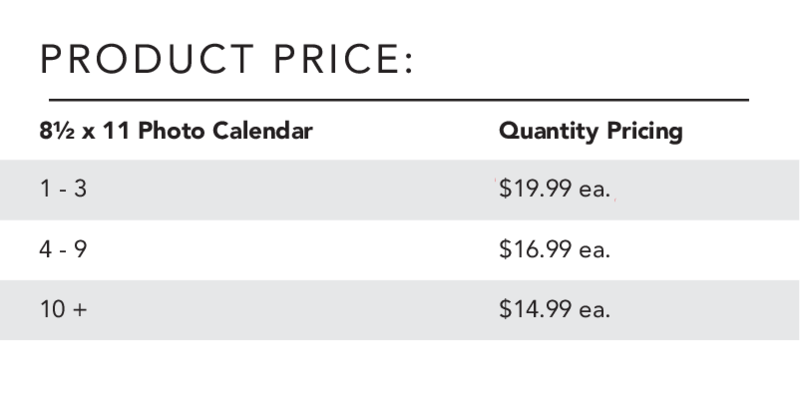Click the $14.99 price amount
The image size is (800, 400).
(535, 309)
